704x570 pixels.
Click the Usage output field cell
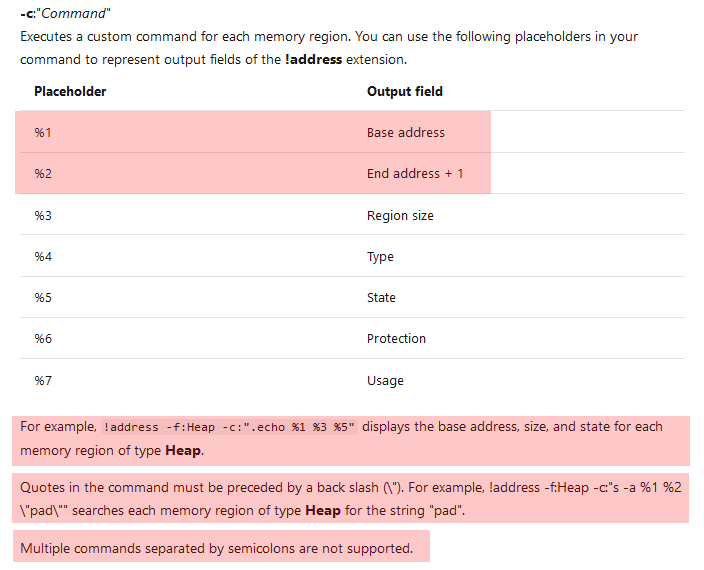pyautogui.click(x=385, y=381)
